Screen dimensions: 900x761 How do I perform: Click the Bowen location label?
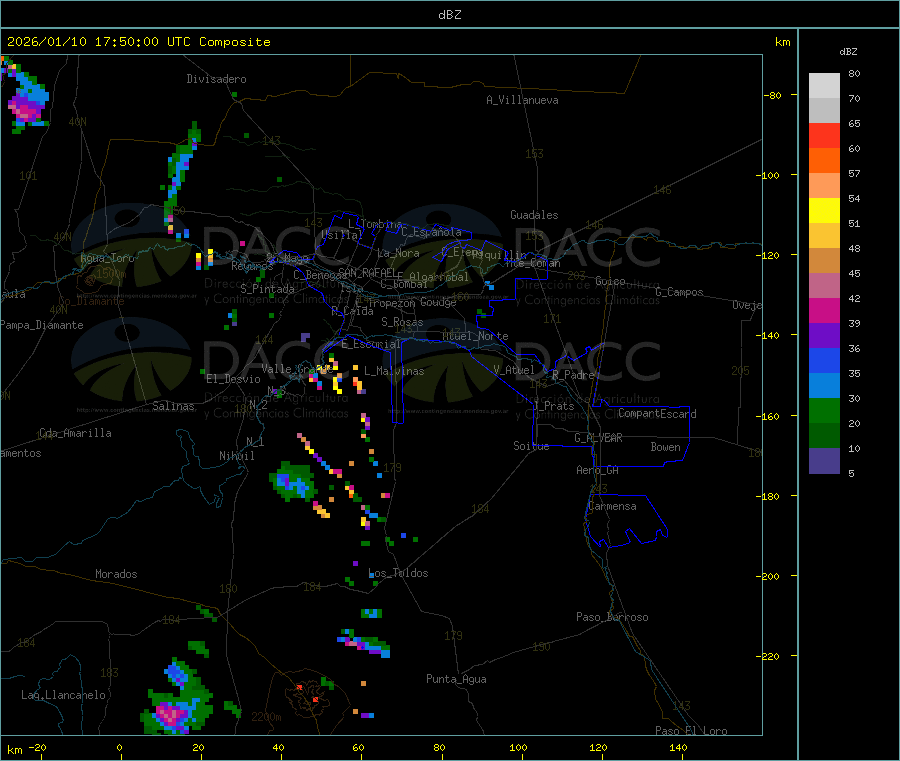(666, 447)
